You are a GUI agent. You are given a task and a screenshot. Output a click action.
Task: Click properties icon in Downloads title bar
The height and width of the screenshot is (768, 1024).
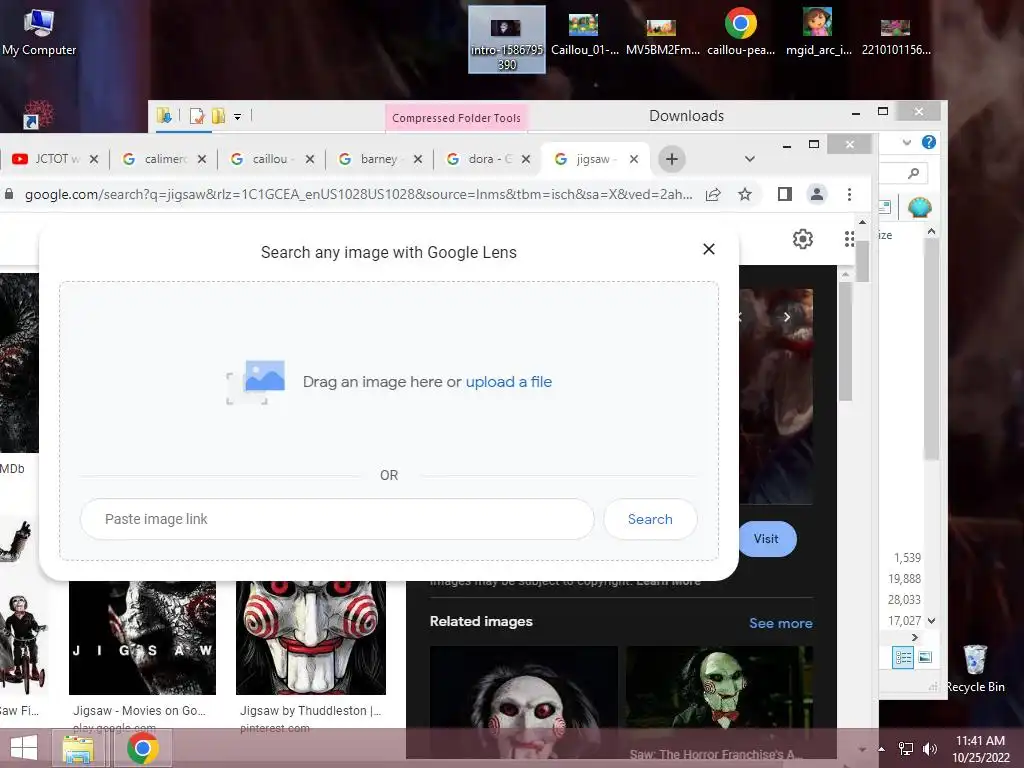point(197,116)
